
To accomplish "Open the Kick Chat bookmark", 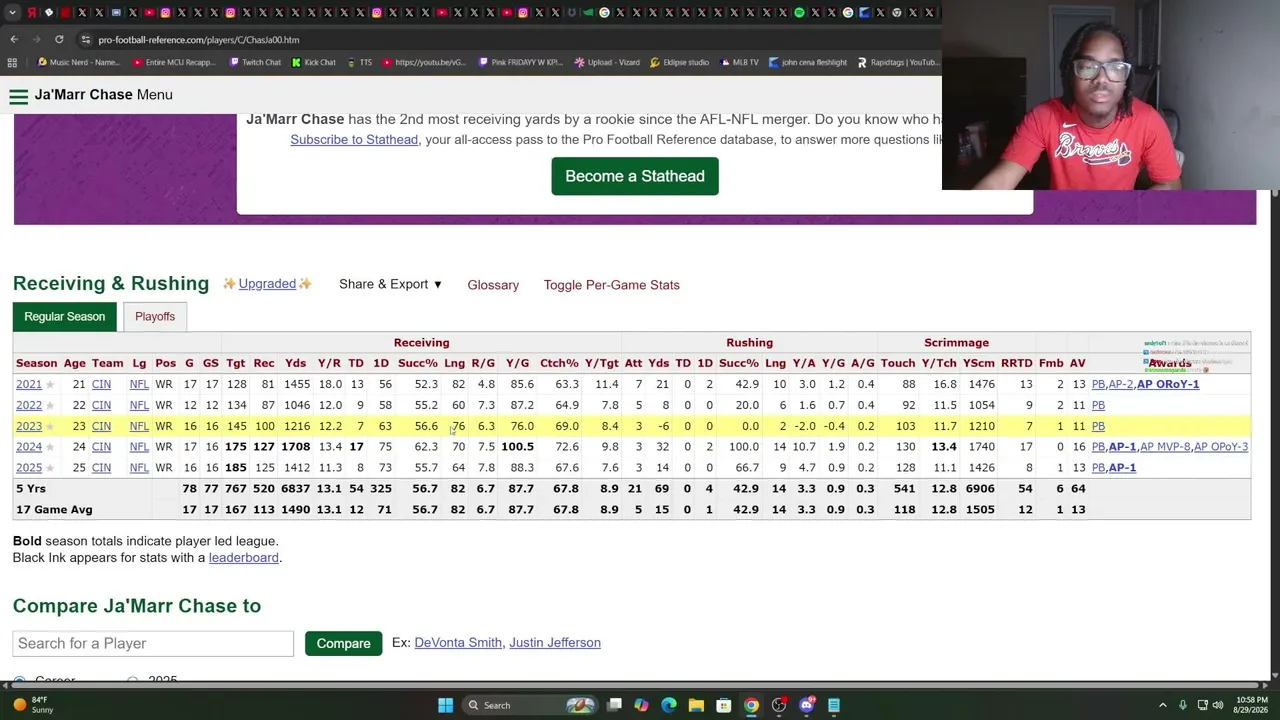I will [x=313, y=62].
